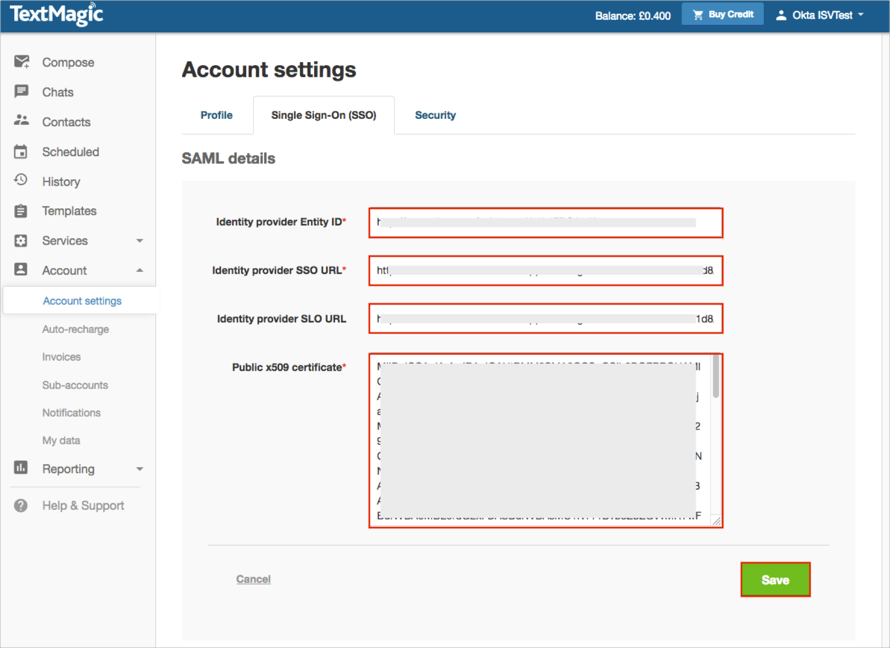Open Auto-recharge in the sidebar

point(75,329)
